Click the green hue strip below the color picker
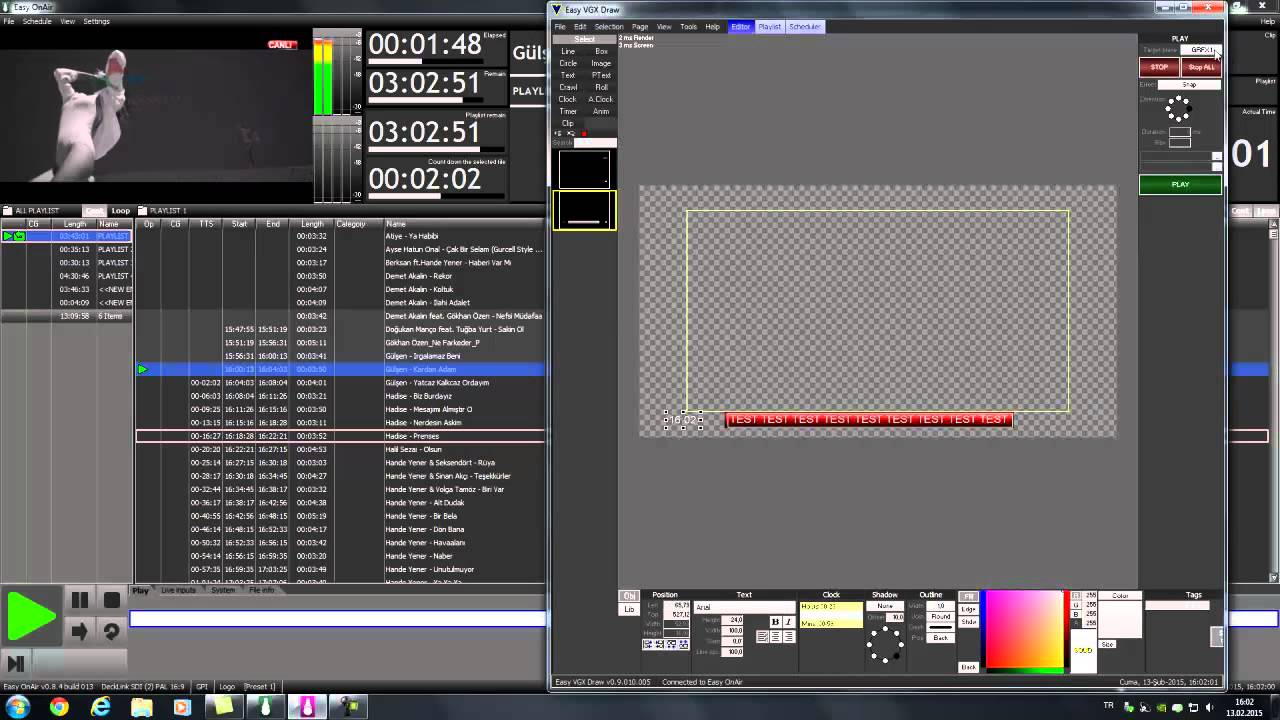The width and height of the screenshot is (1280, 720). pyautogui.click(x=1024, y=669)
